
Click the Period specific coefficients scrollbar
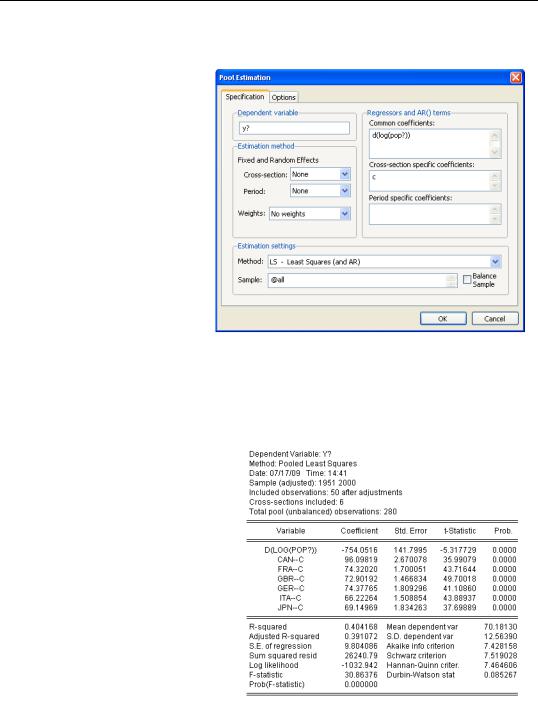[495, 214]
